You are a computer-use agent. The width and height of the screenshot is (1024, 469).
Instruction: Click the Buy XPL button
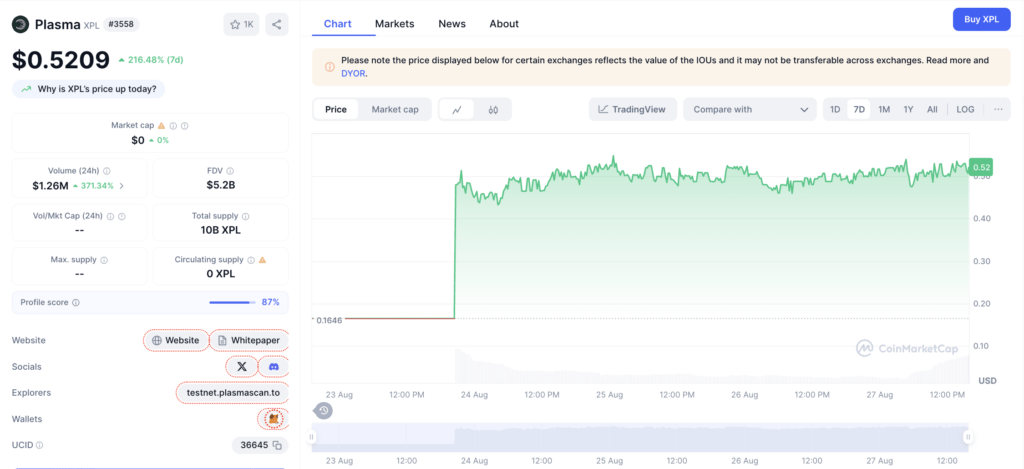click(982, 20)
